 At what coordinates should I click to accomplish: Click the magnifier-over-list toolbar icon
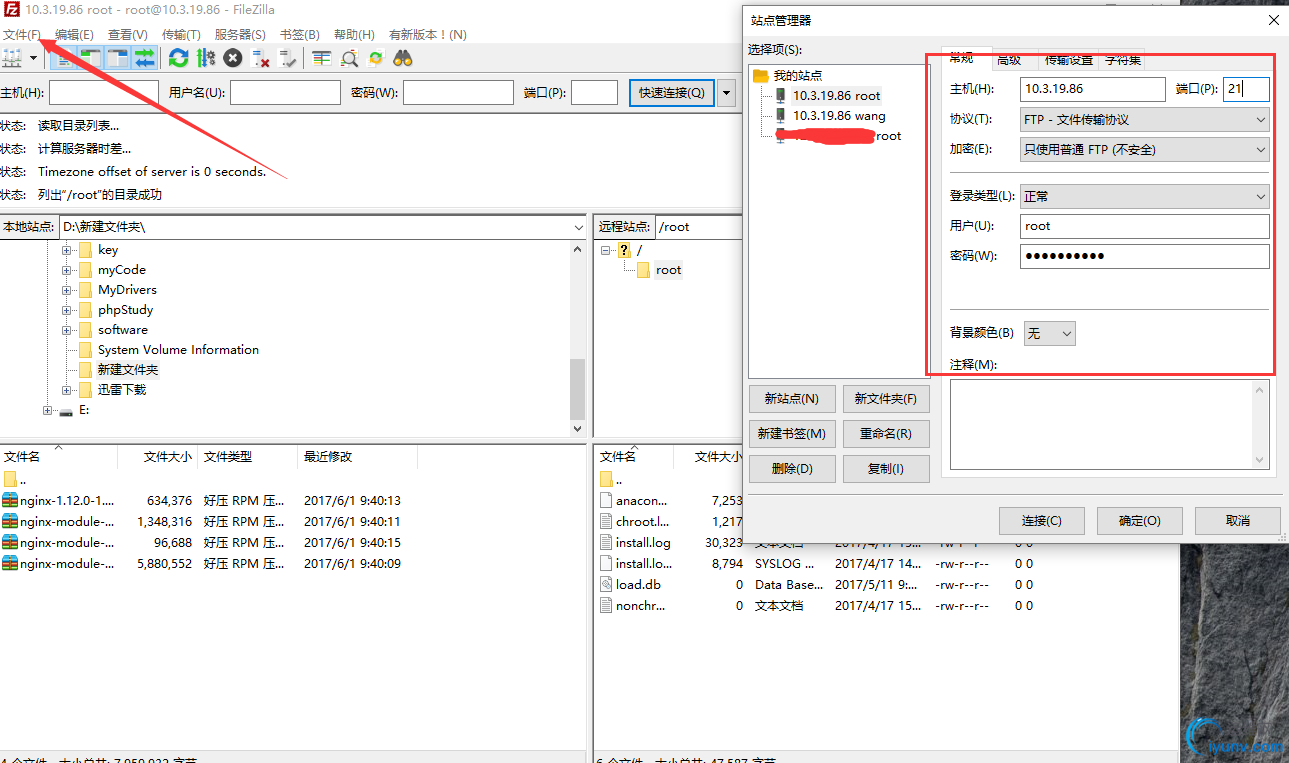click(349, 58)
